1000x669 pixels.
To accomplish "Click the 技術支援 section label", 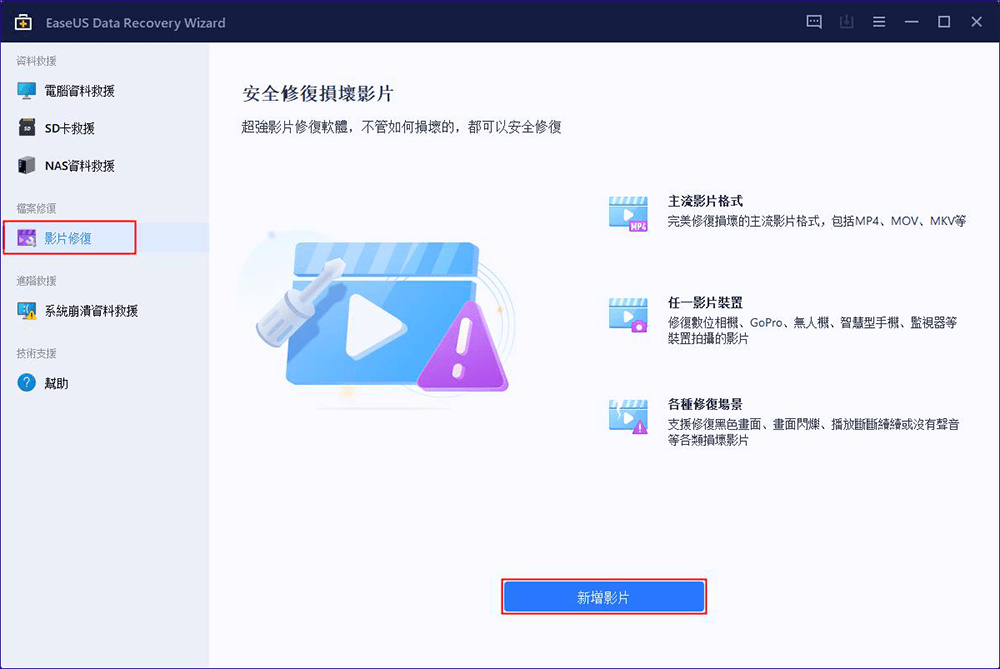I will coord(36,353).
